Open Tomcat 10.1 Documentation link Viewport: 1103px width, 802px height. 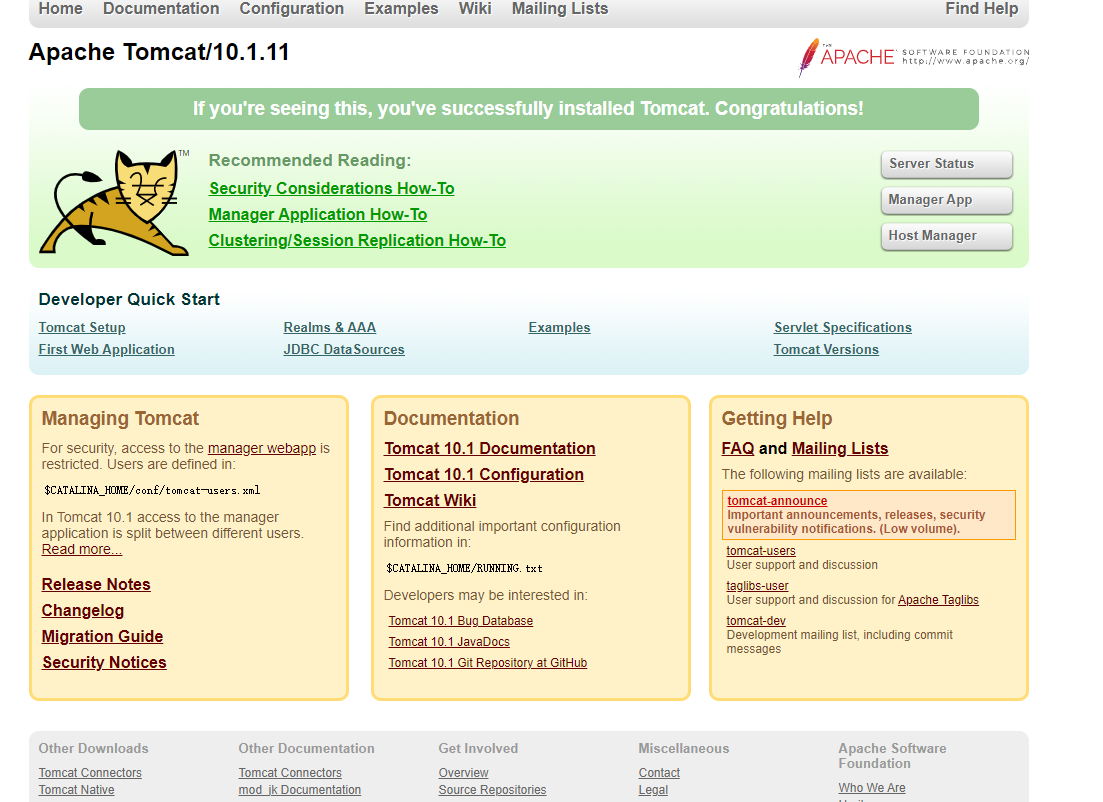point(490,449)
